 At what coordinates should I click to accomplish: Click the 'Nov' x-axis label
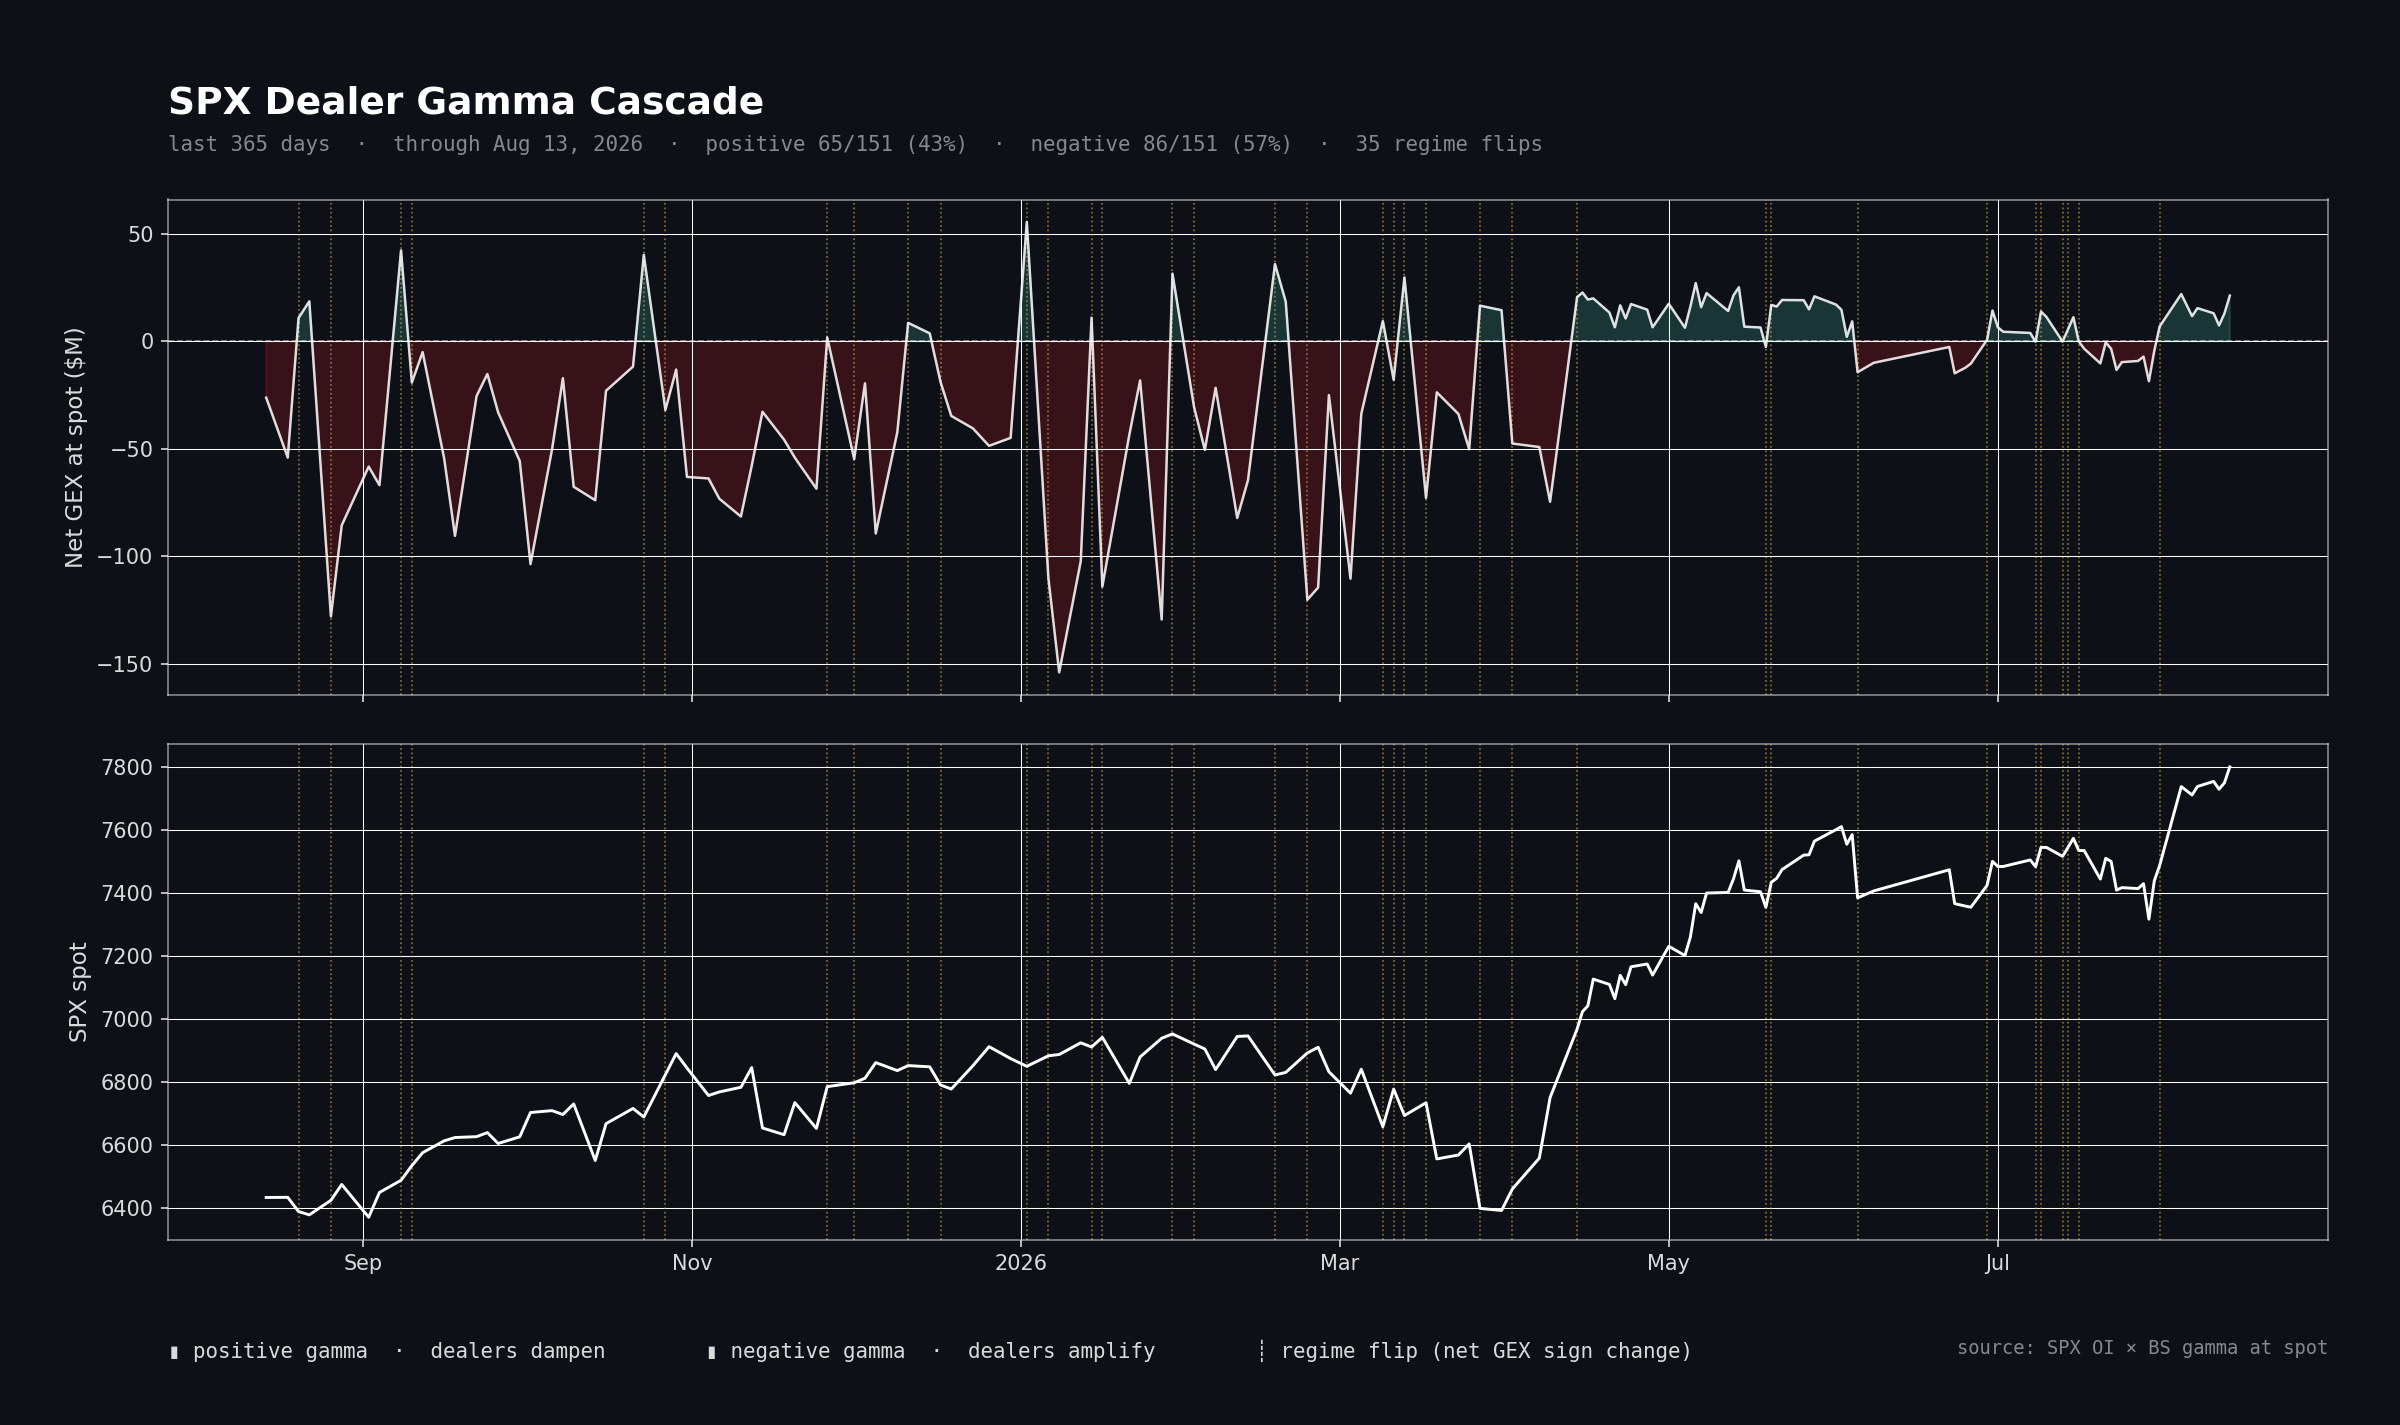[692, 1263]
